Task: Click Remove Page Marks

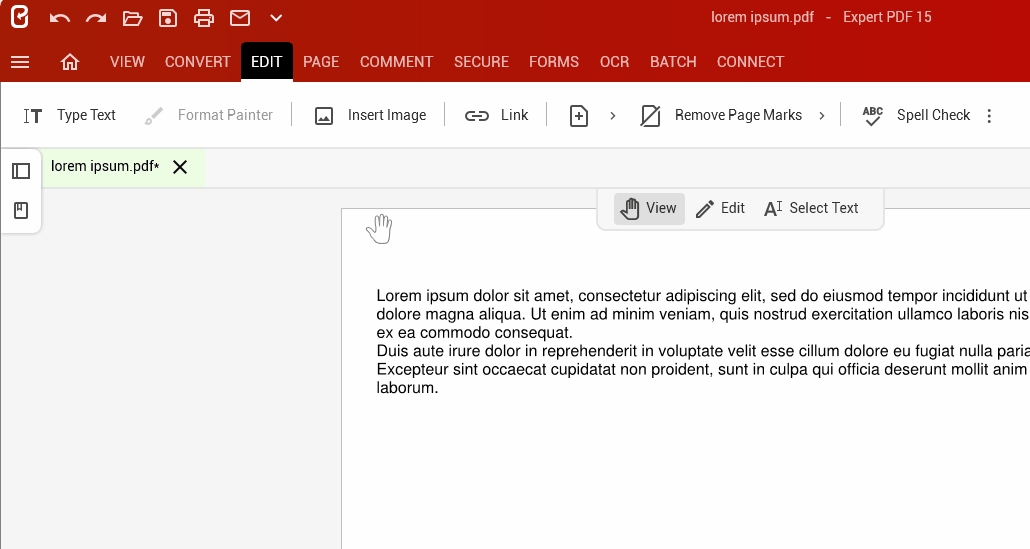Action: 721,116
